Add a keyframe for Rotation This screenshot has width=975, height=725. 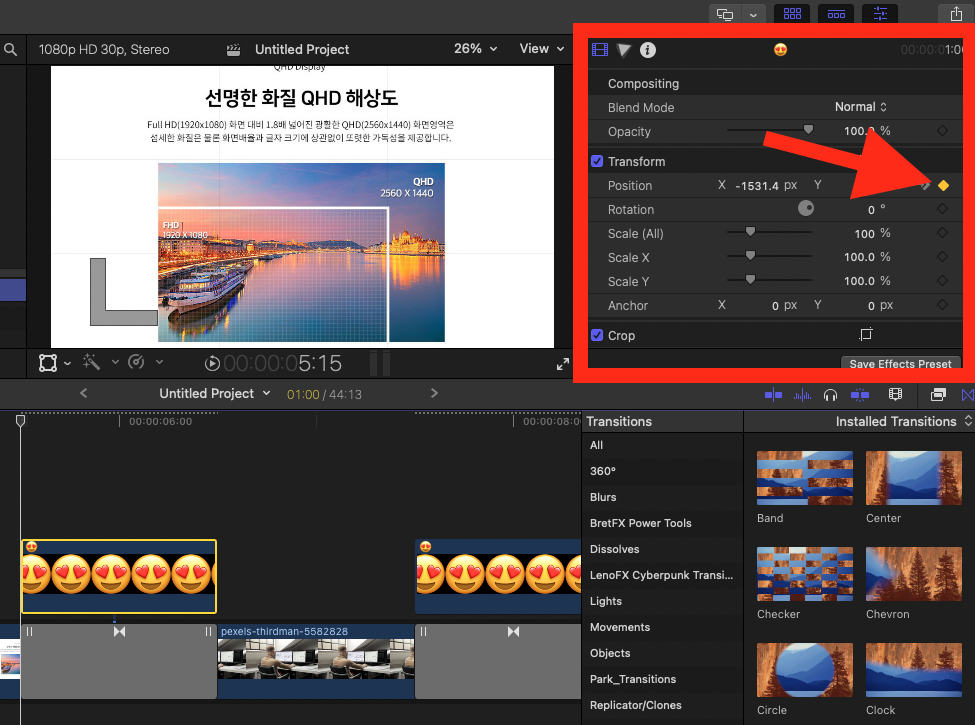point(943,209)
